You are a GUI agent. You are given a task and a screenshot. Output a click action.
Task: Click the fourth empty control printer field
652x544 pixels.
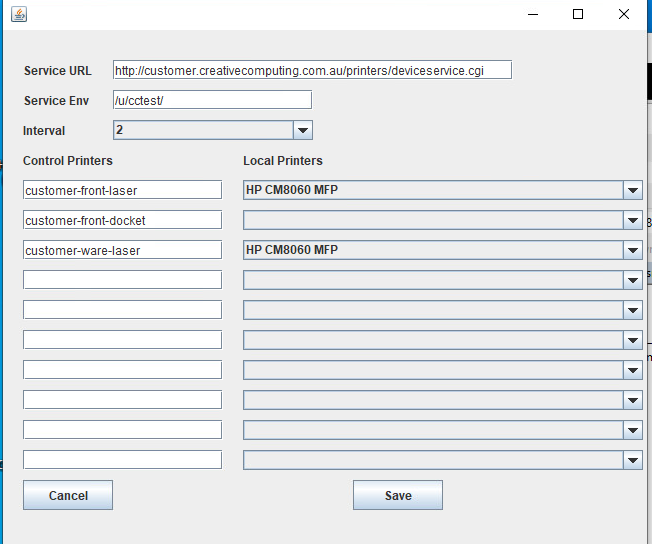(122, 280)
